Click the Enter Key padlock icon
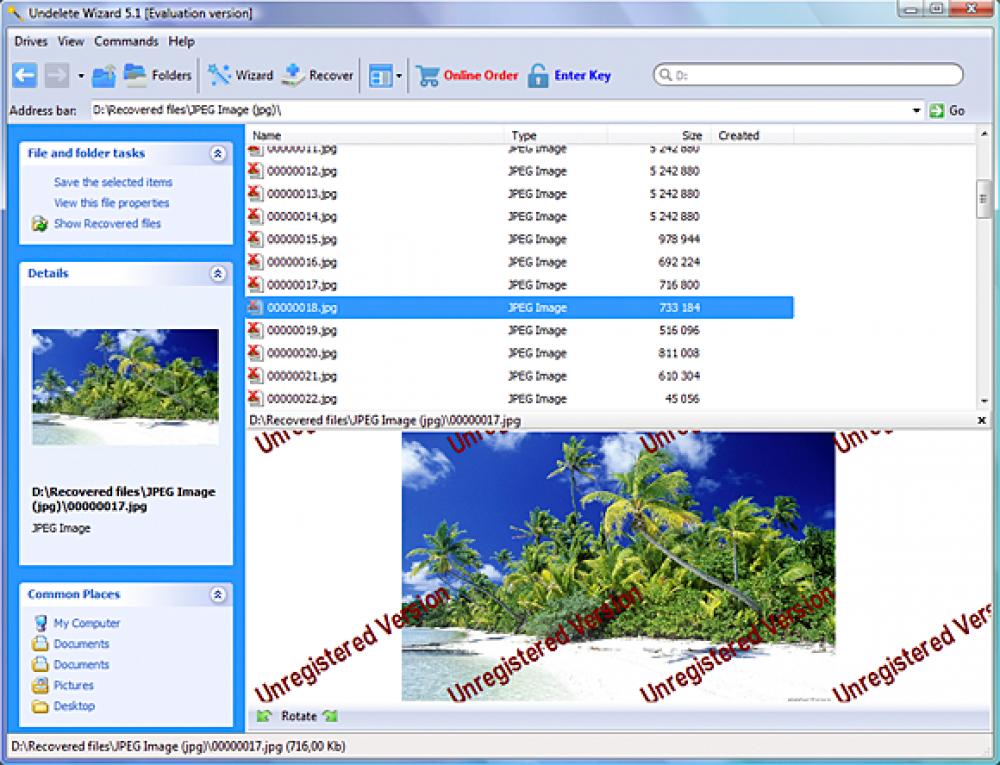 tap(537, 75)
